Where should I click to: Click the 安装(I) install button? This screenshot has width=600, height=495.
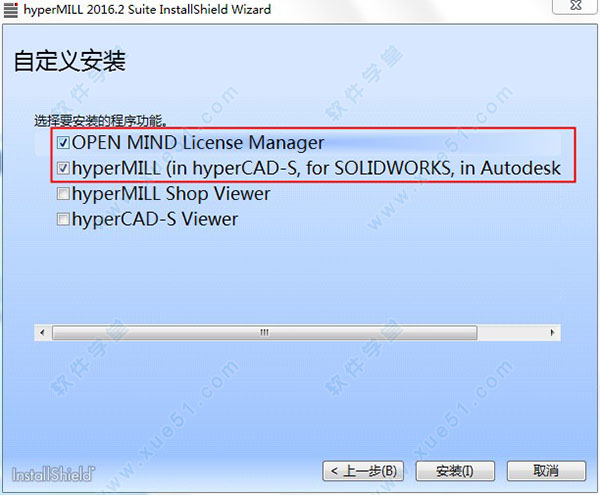tap(455, 471)
